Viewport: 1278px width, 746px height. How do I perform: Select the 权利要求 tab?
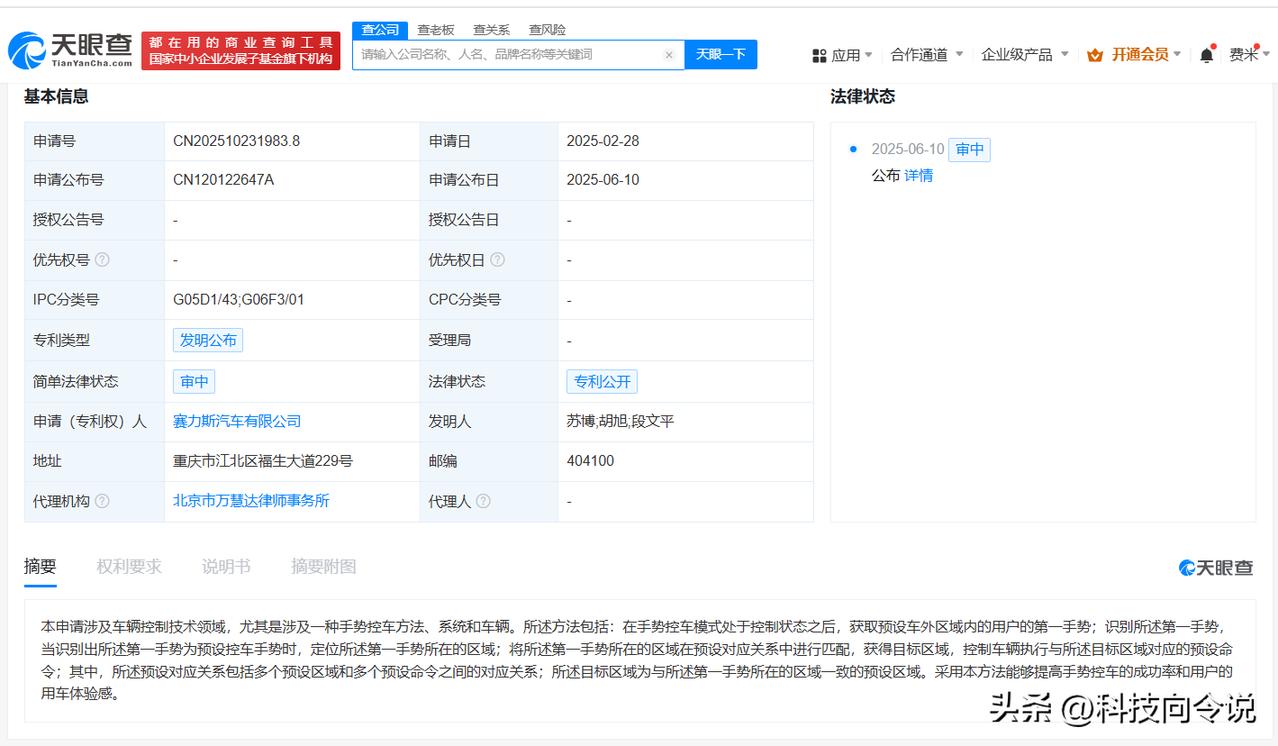[x=129, y=566]
